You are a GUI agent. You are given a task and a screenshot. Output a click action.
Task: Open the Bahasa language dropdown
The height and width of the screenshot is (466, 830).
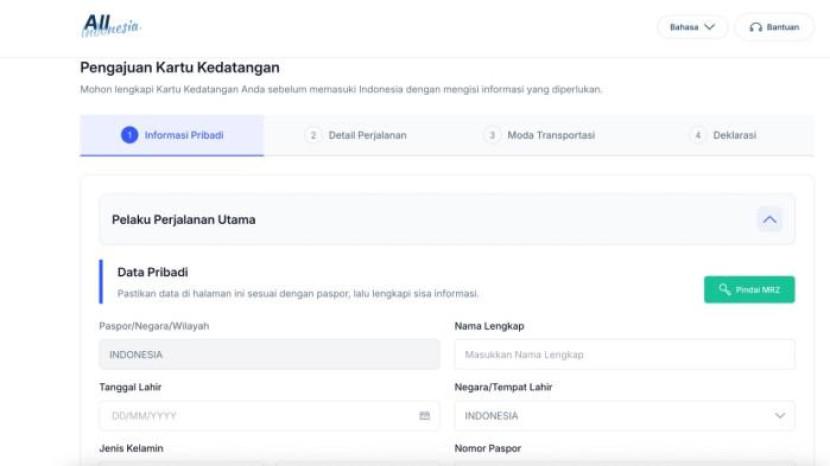692,27
